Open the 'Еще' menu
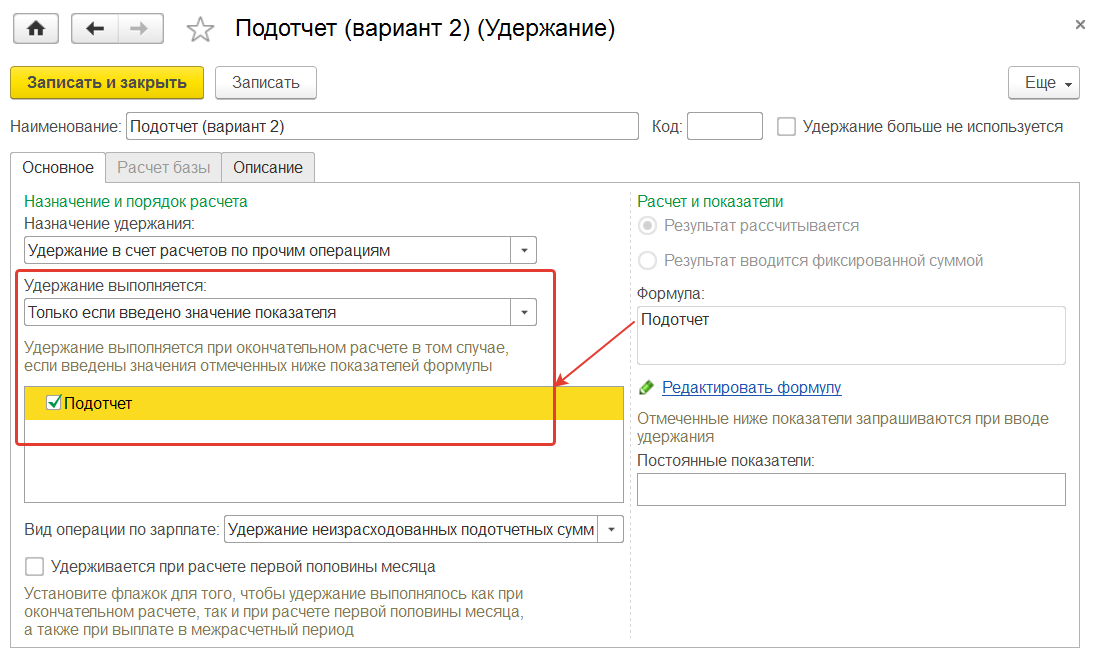The height and width of the screenshot is (660, 1100). click(x=1044, y=83)
